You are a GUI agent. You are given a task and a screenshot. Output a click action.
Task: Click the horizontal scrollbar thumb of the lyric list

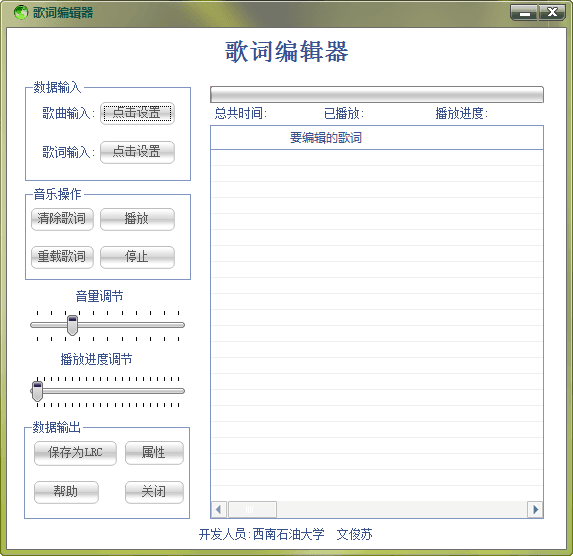(252, 510)
